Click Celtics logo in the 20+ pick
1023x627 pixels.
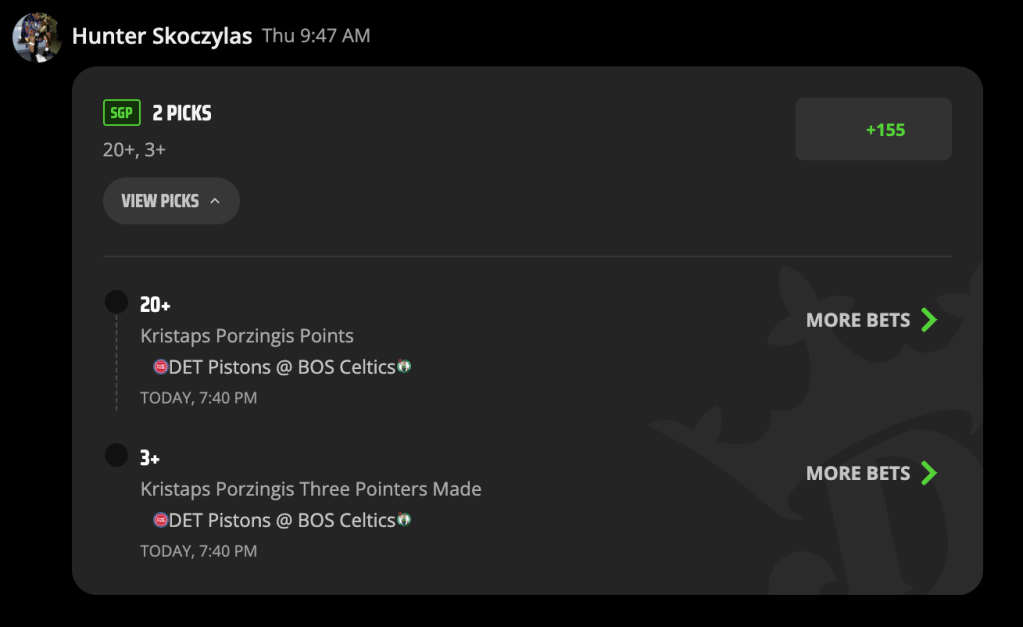point(405,366)
